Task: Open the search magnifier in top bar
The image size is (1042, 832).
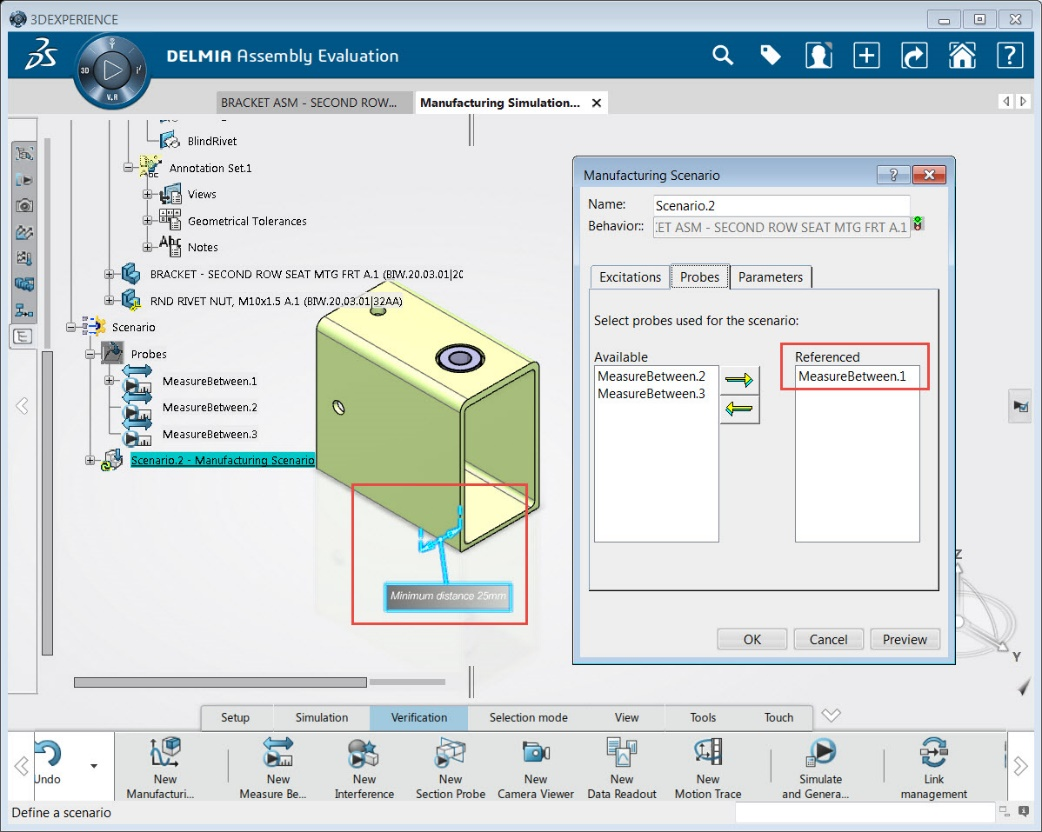Action: coord(722,55)
